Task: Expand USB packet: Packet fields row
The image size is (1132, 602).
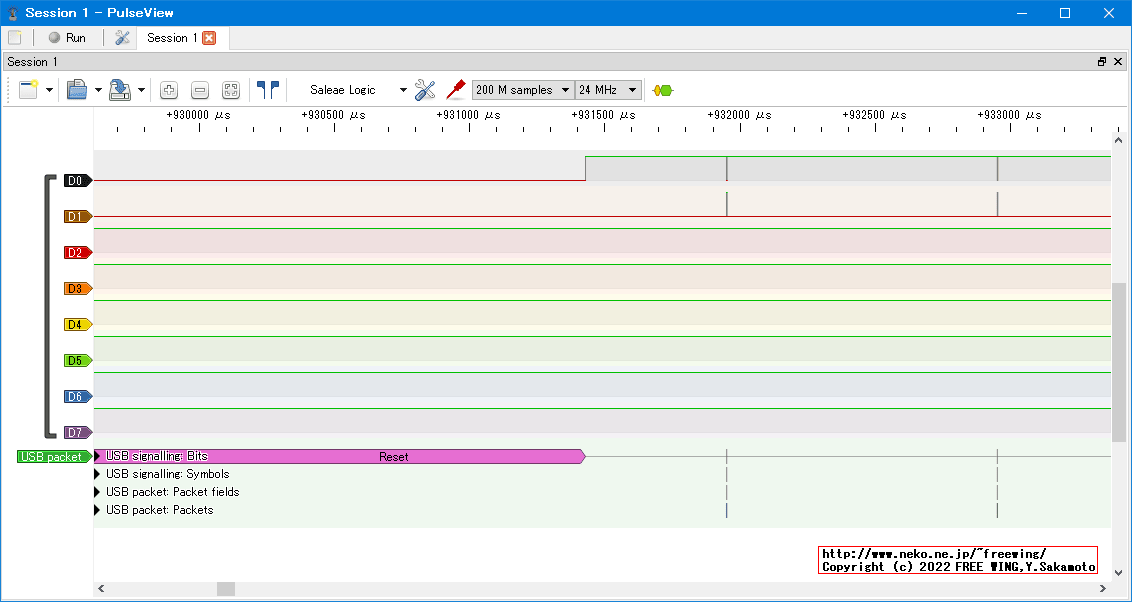Action: [98, 492]
